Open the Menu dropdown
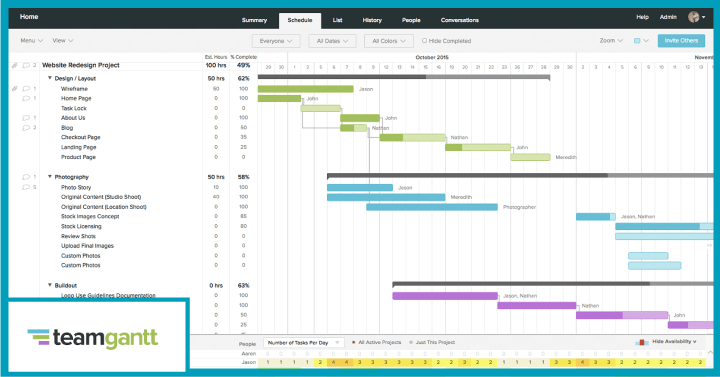 coord(31,40)
